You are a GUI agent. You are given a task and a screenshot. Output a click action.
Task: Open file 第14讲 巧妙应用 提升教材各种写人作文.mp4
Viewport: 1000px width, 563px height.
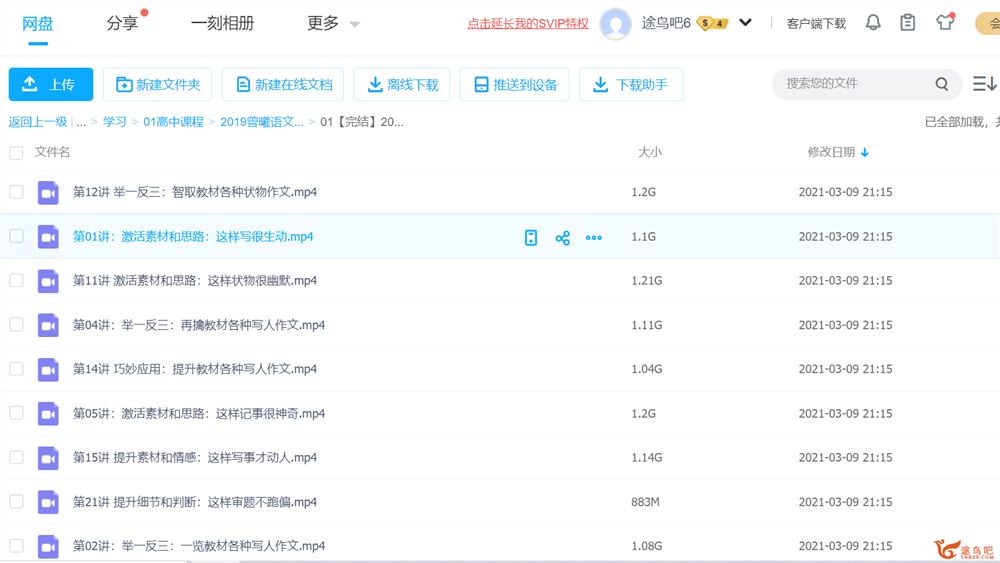tap(195, 369)
